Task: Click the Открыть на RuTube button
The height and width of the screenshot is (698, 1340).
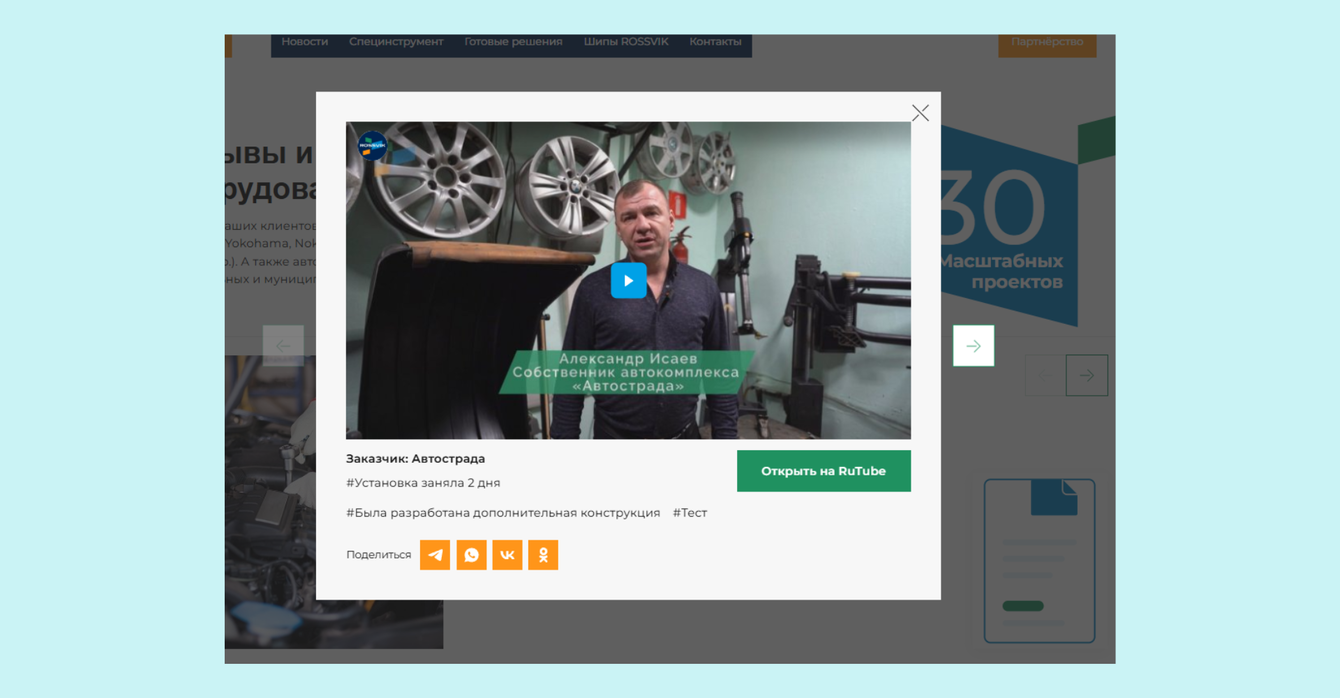Action: (824, 471)
